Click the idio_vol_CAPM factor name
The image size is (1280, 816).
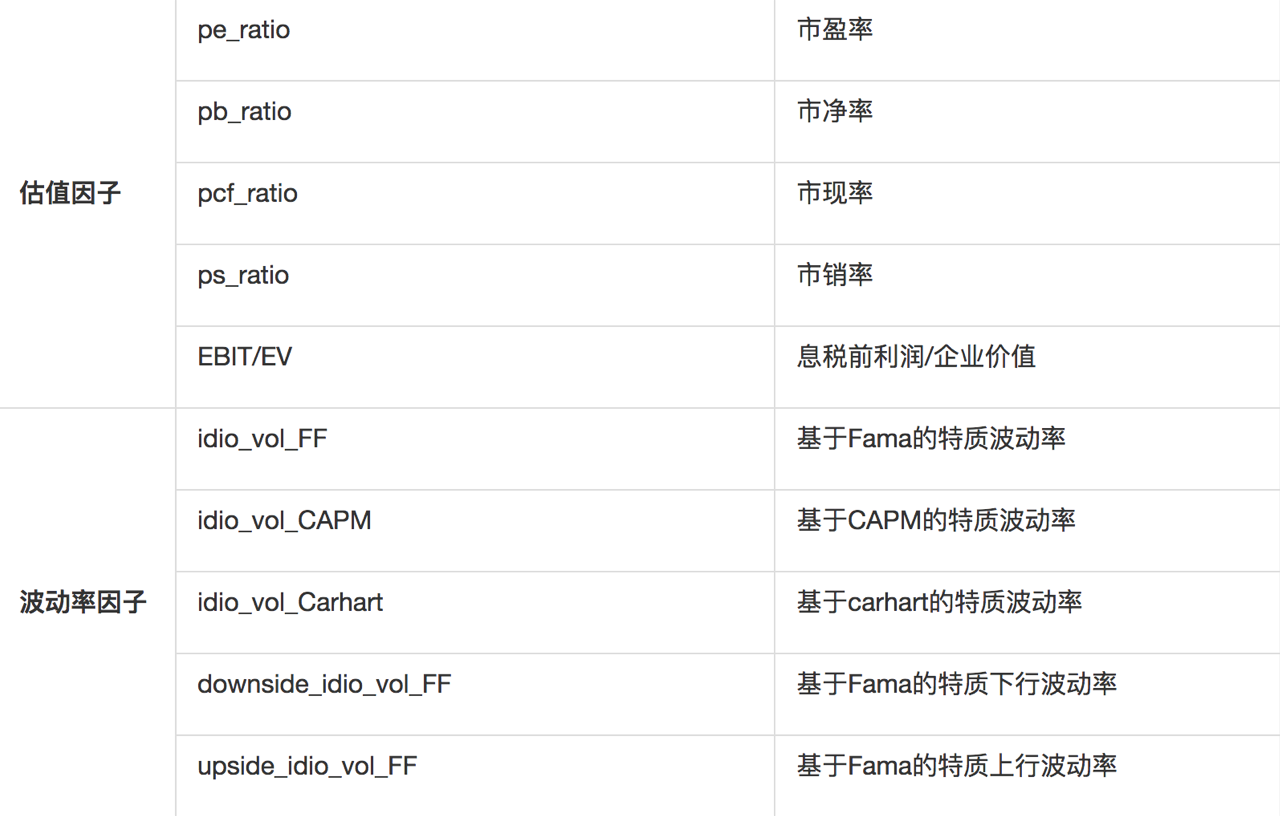click(284, 521)
